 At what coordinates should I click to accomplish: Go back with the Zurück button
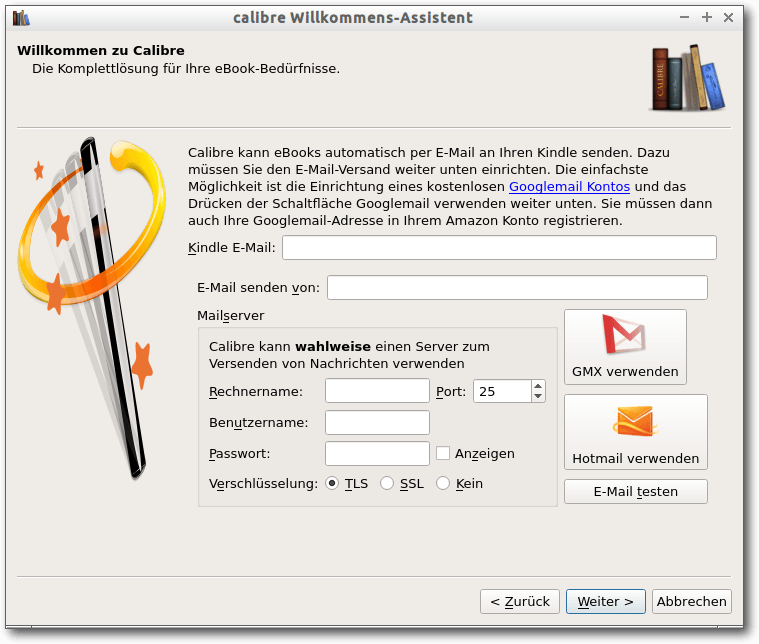(x=520, y=601)
